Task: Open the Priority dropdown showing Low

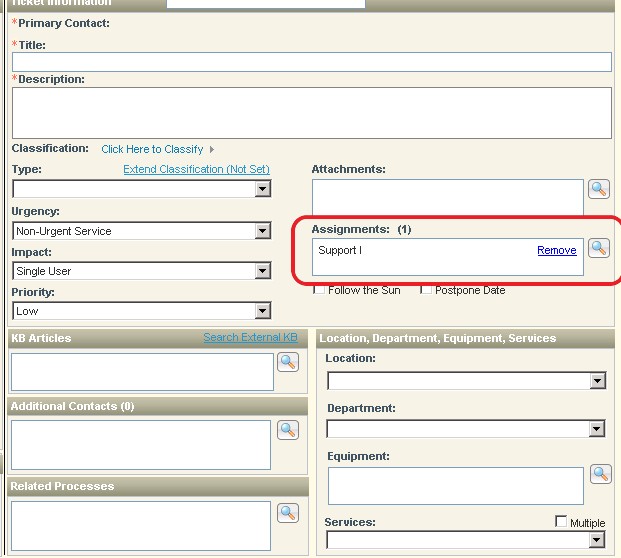Action: pyautogui.click(x=142, y=311)
